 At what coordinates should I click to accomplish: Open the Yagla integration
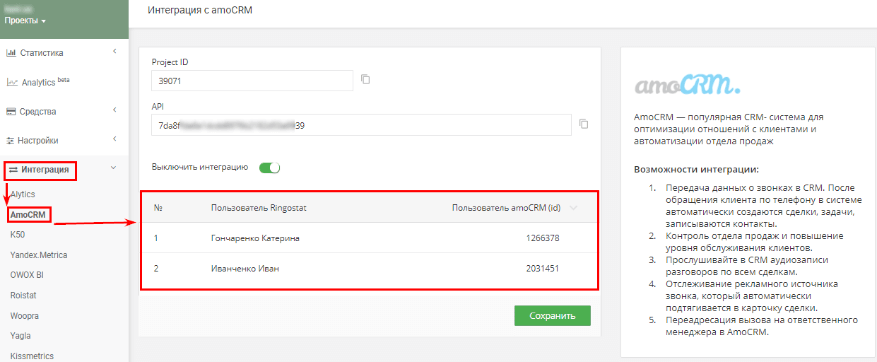20,336
